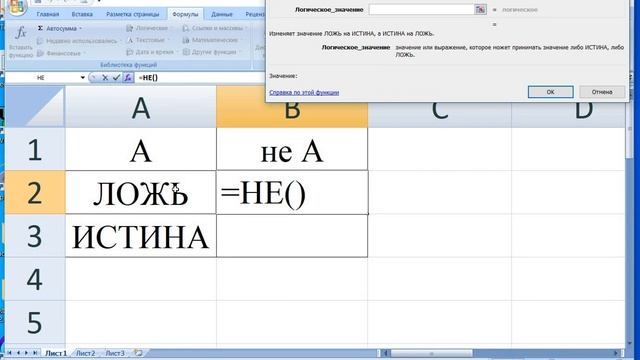The height and width of the screenshot is (360, 640).
Task: Switch to sheet tab Лист2
Action: point(86,353)
